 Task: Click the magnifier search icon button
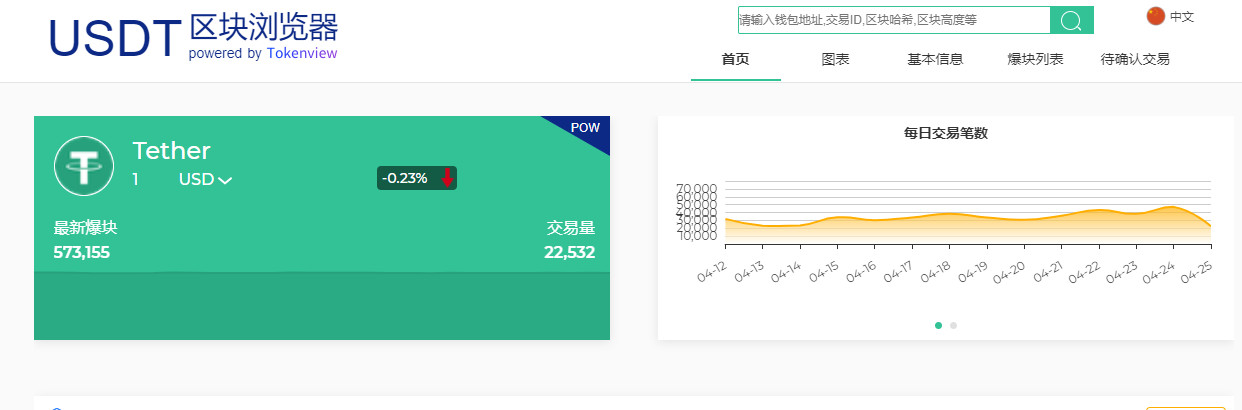(1072, 20)
